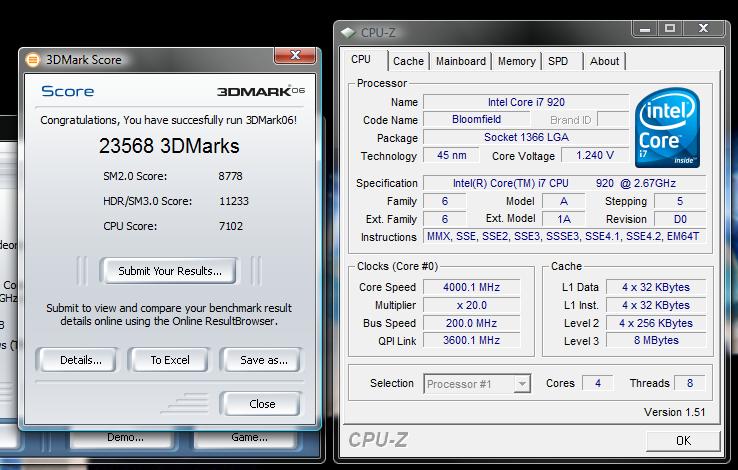
Task: Click the Name field Intel Core i7 920
Action: coord(526,102)
